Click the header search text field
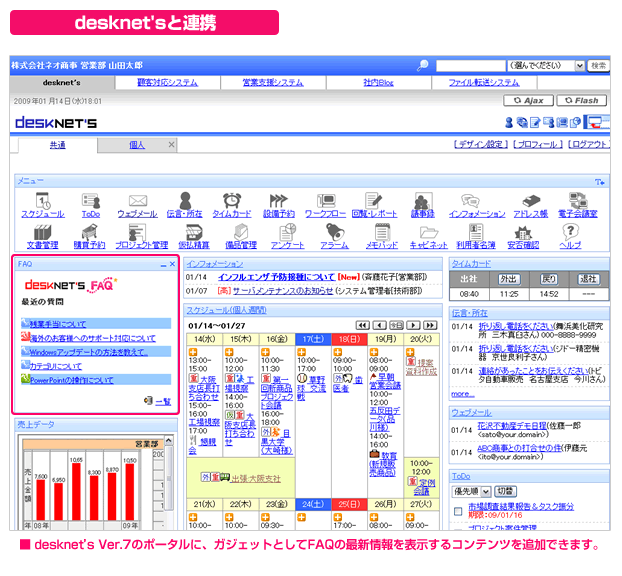622x576 pixels. (x=471, y=65)
